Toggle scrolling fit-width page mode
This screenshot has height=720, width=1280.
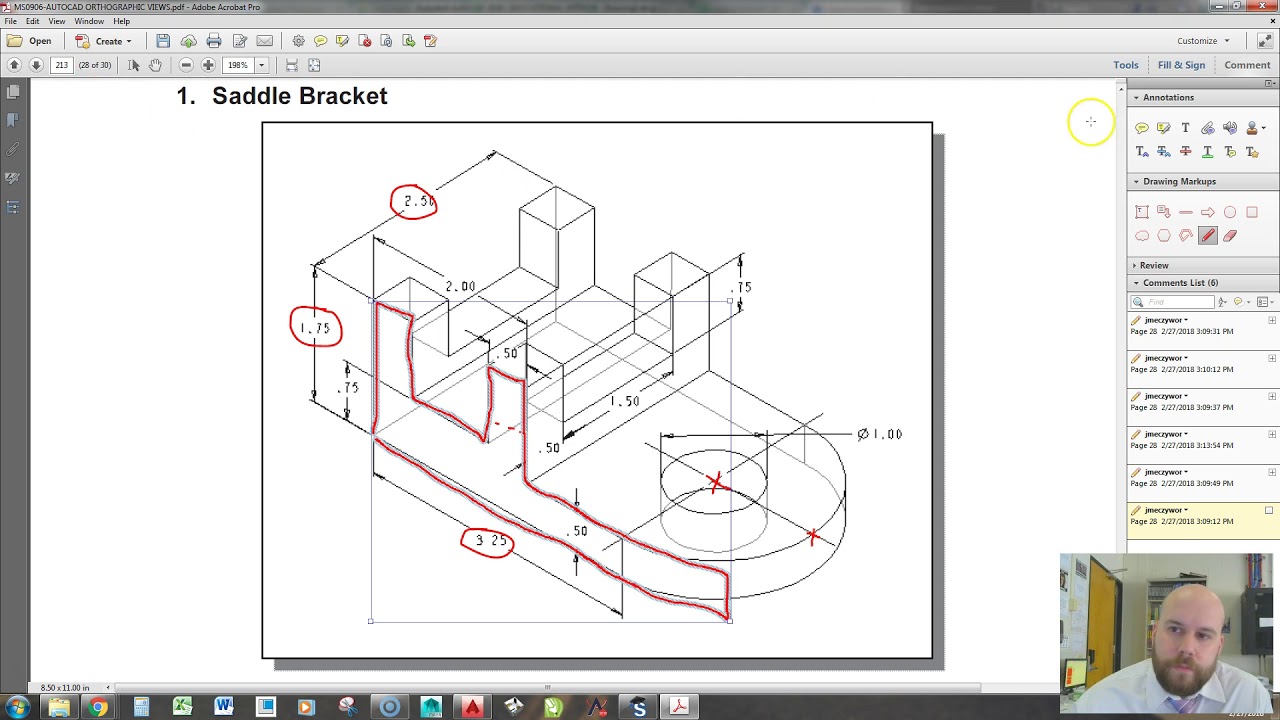click(291, 65)
